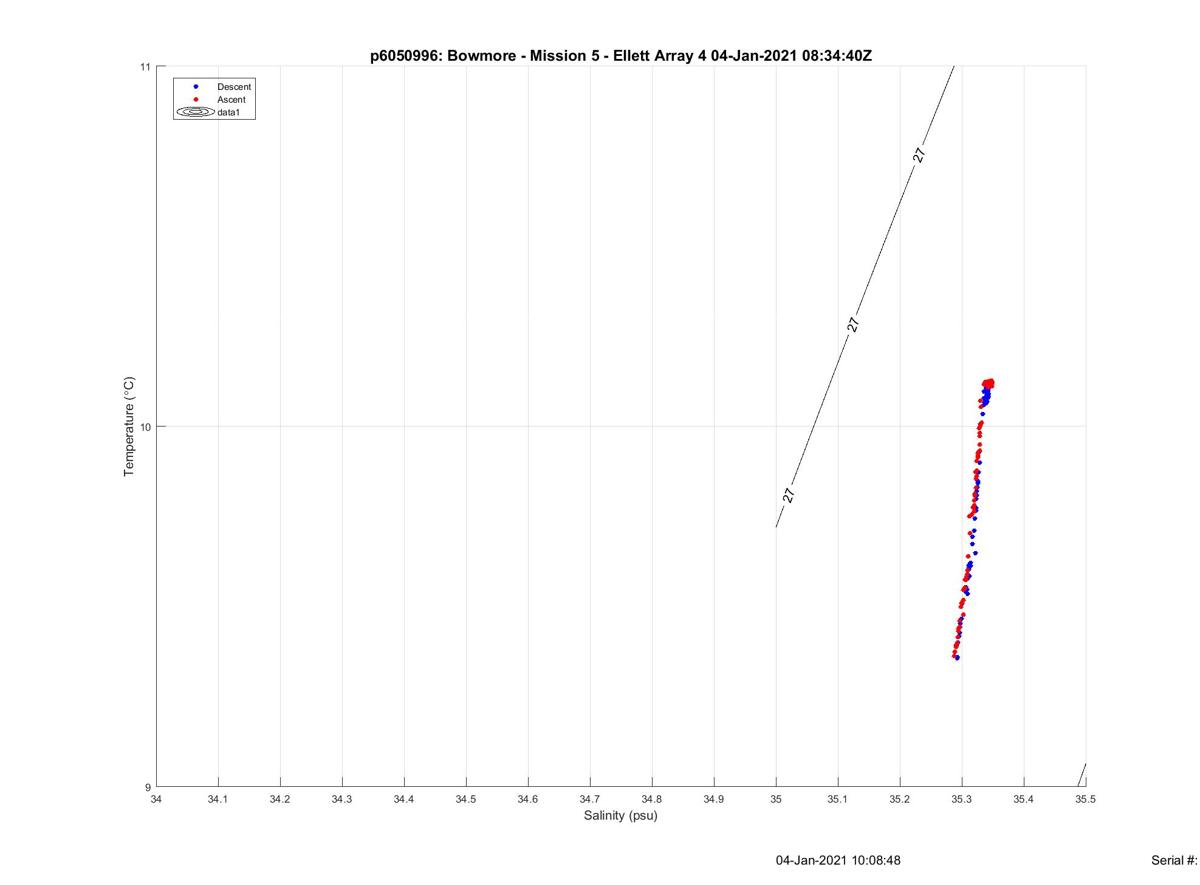This screenshot has width=1200, height=885.
Task: Click the x-axis tick label 34.9
Action: [x=714, y=799]
